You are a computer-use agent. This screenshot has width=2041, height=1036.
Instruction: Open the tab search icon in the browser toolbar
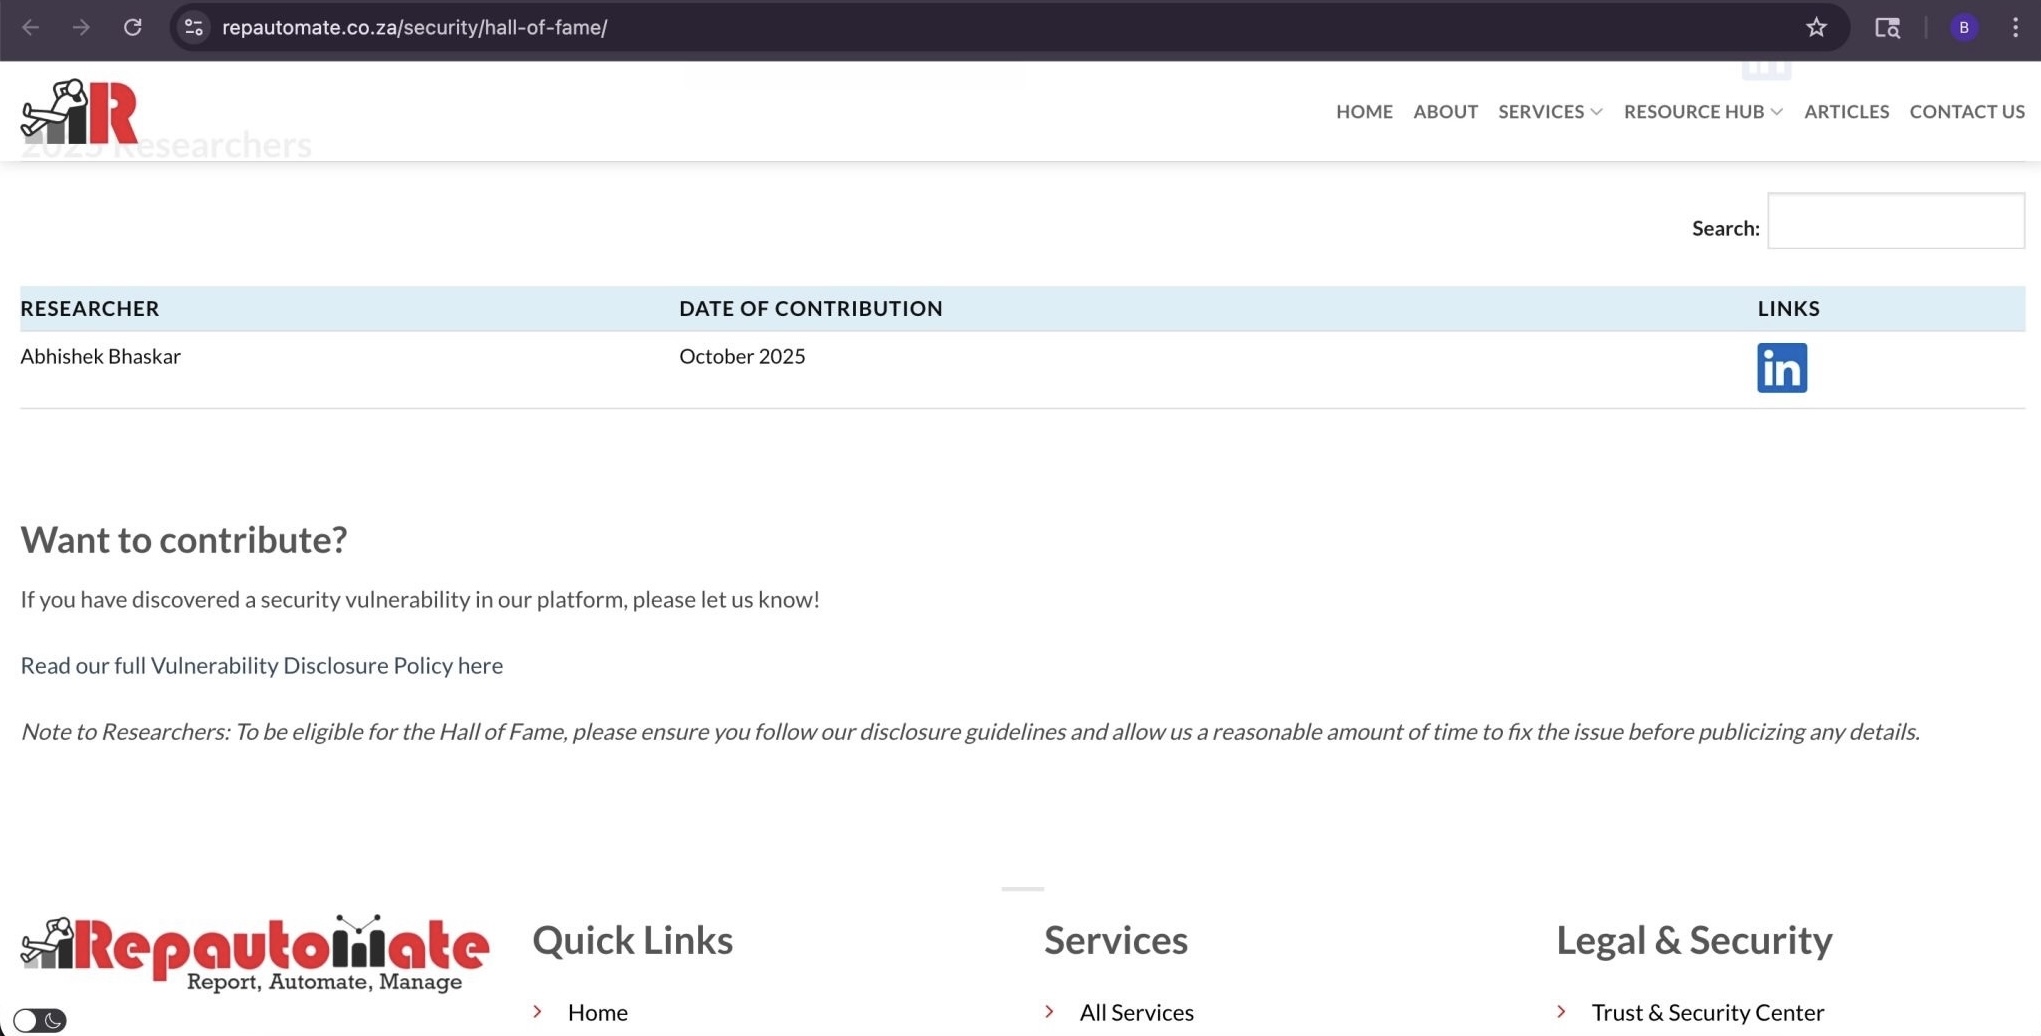point(1887,27)
